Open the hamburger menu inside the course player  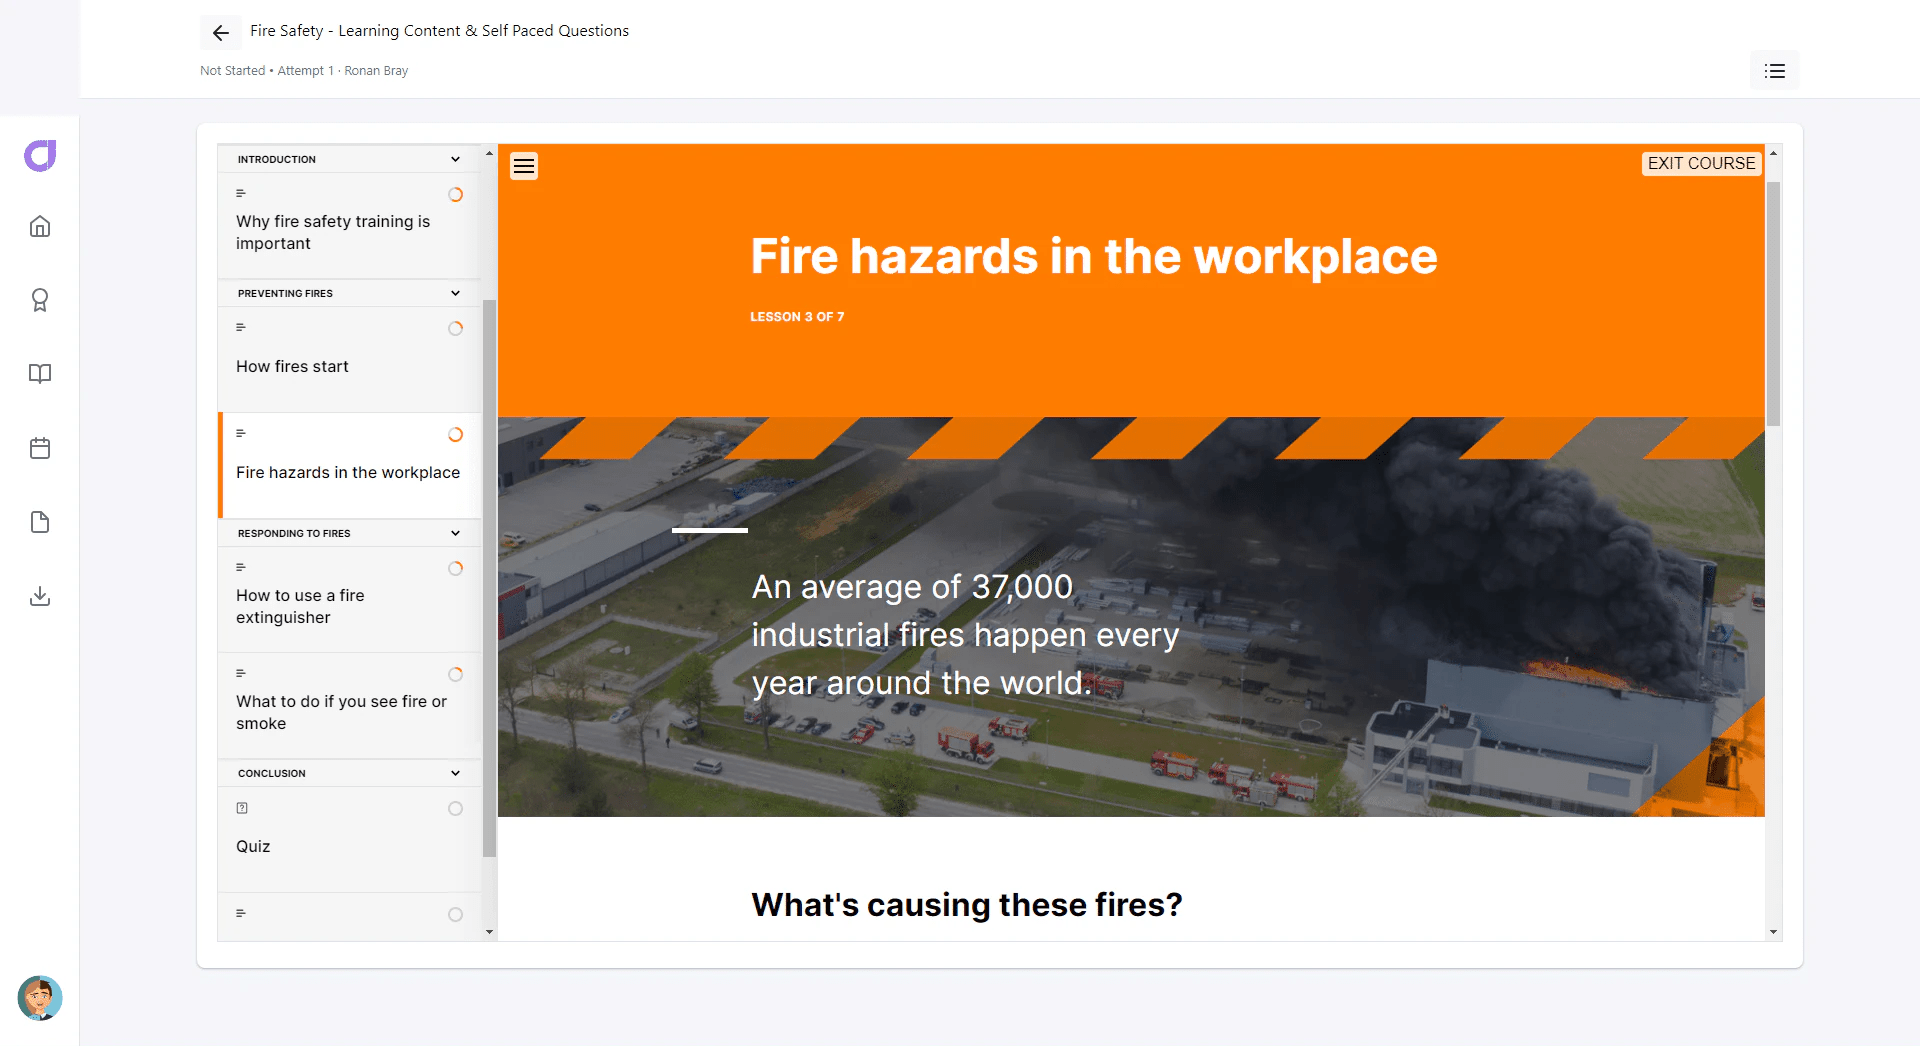[523, 165]
